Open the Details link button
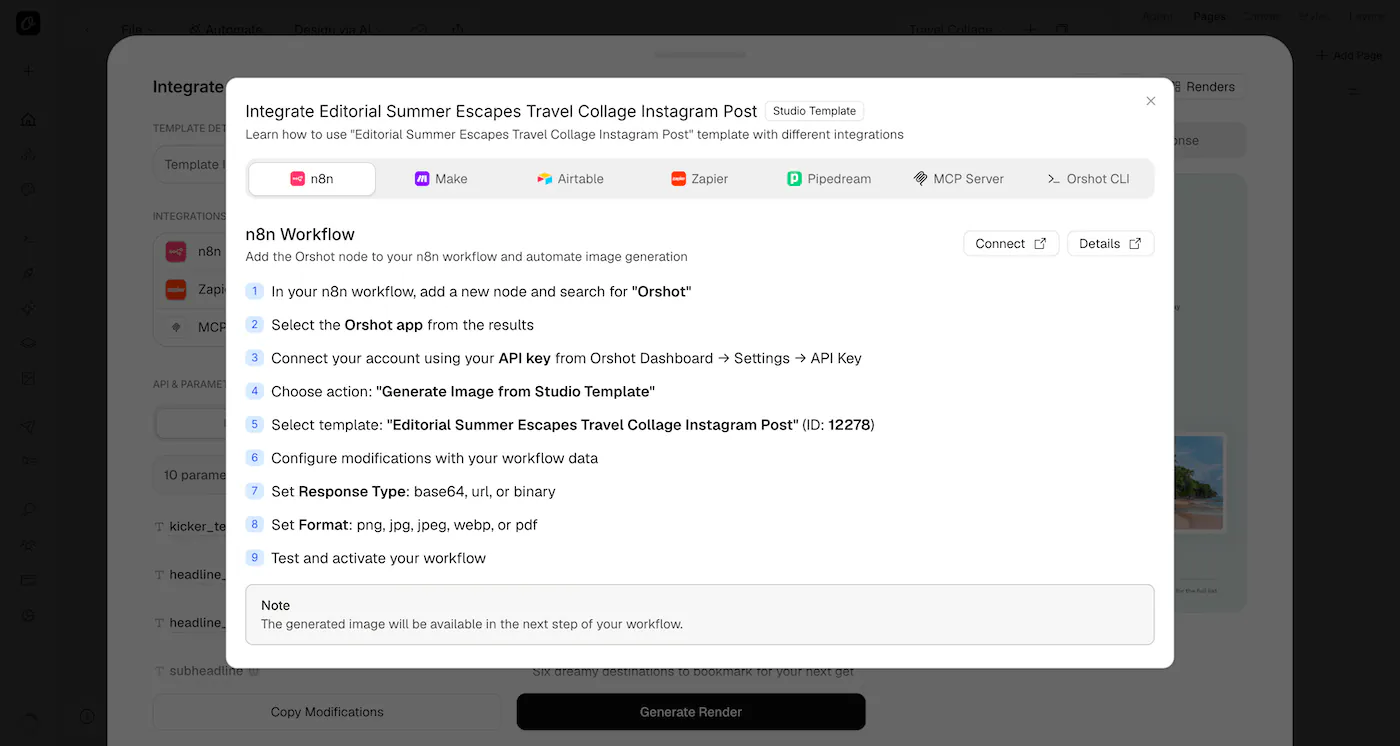The width and height of the screenshot is (1400, 746). pos(1110,244)
